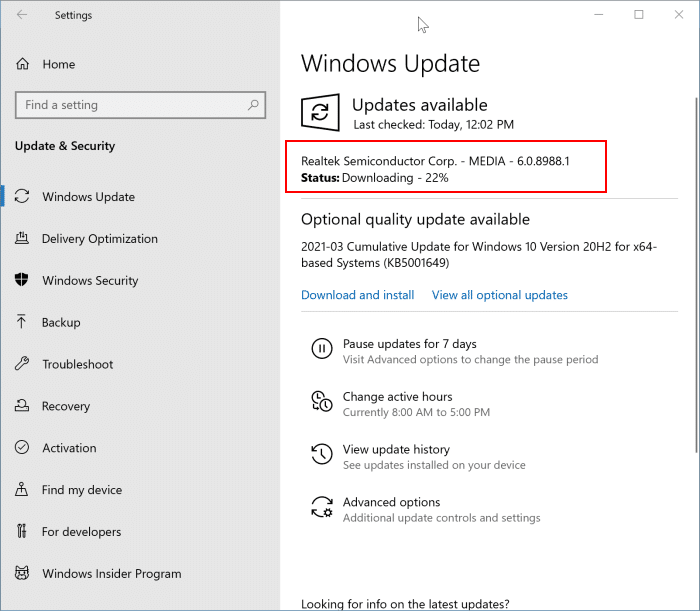Image resolution: width=700 pixels, height=611 pixels.
Task: Click the active hours clock icon
Action: pyautogui.click(x=322, y=401)
